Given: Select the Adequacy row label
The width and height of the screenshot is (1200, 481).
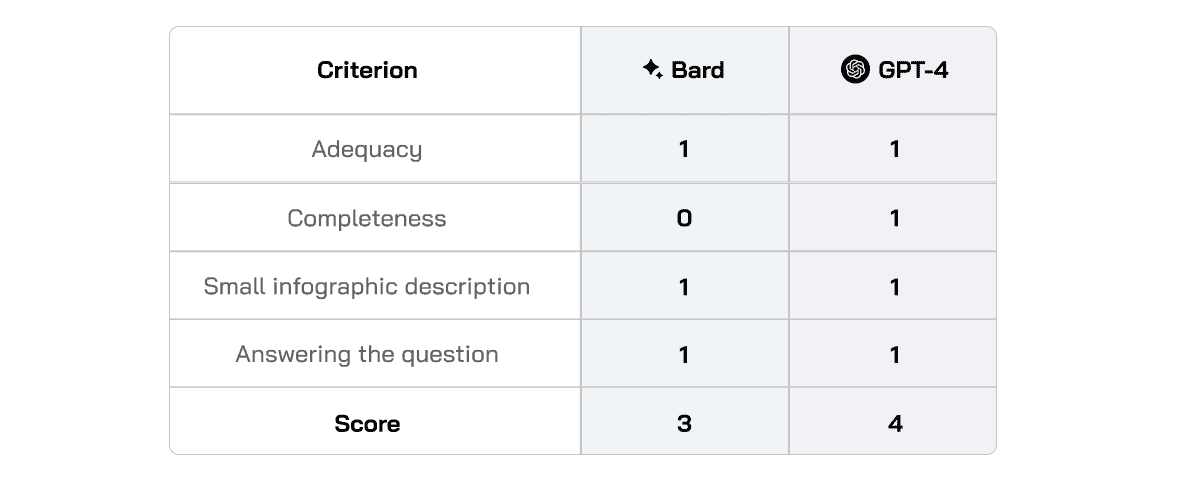Looking at the screenshot, I should point(367,149).
